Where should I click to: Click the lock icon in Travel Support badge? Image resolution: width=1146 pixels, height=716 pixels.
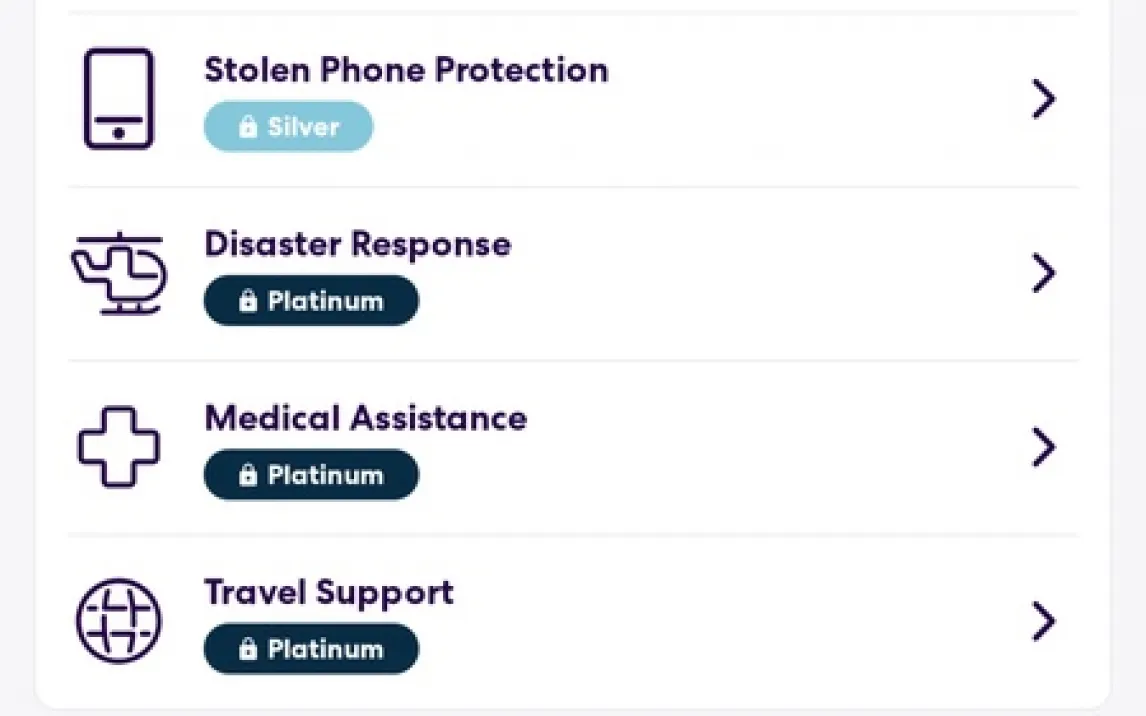tap(248, 649)
